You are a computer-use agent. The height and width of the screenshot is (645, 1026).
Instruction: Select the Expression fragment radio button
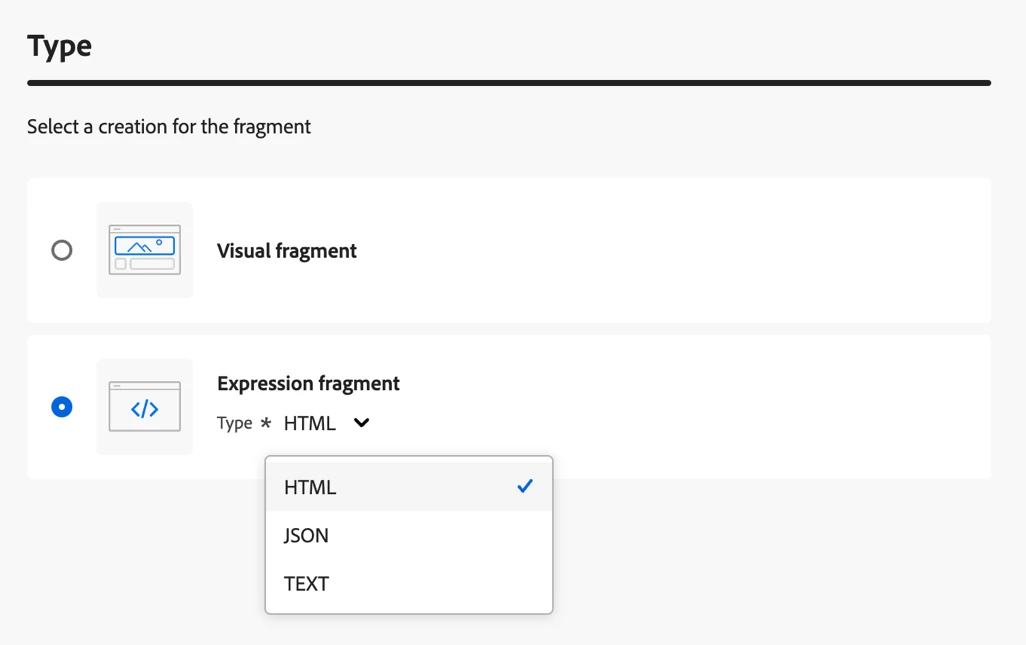click(x=62, y=407)
